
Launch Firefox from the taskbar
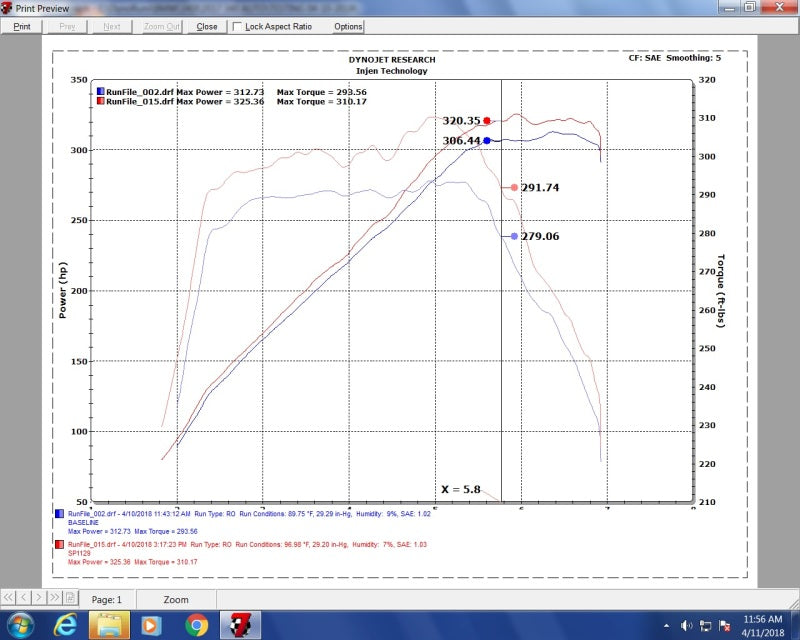[195, 624]
